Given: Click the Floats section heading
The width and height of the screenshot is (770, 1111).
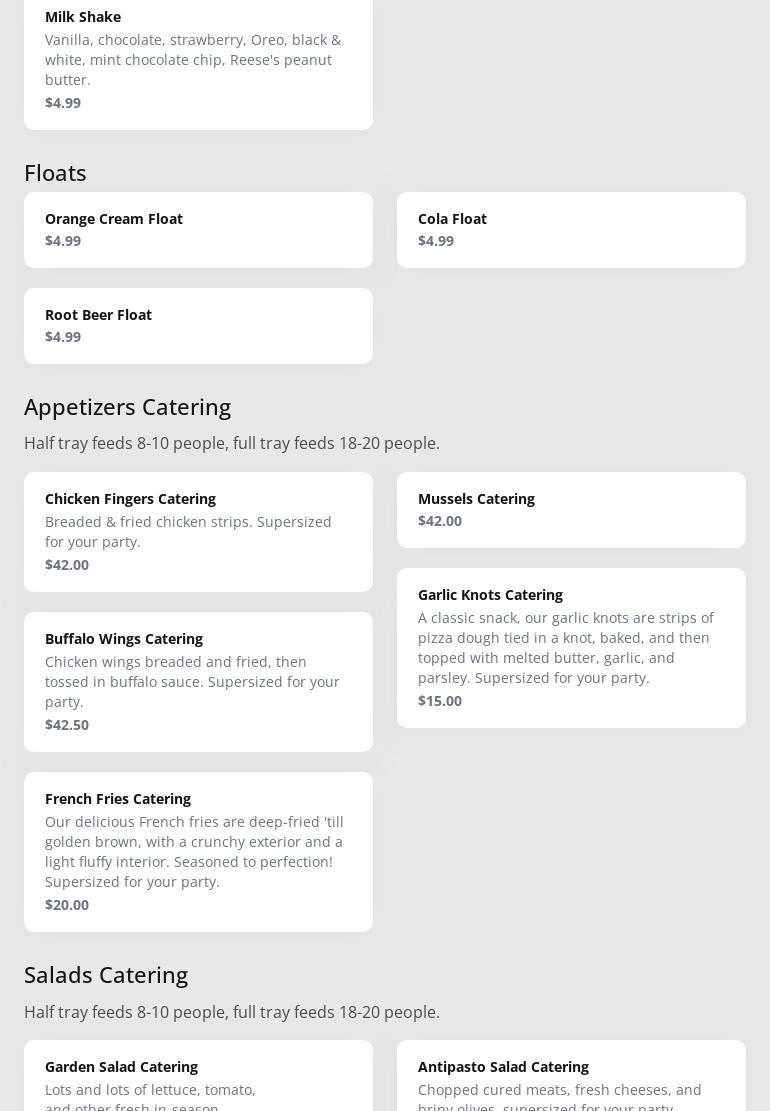Looking at the screenshot, I should point(55,173).
